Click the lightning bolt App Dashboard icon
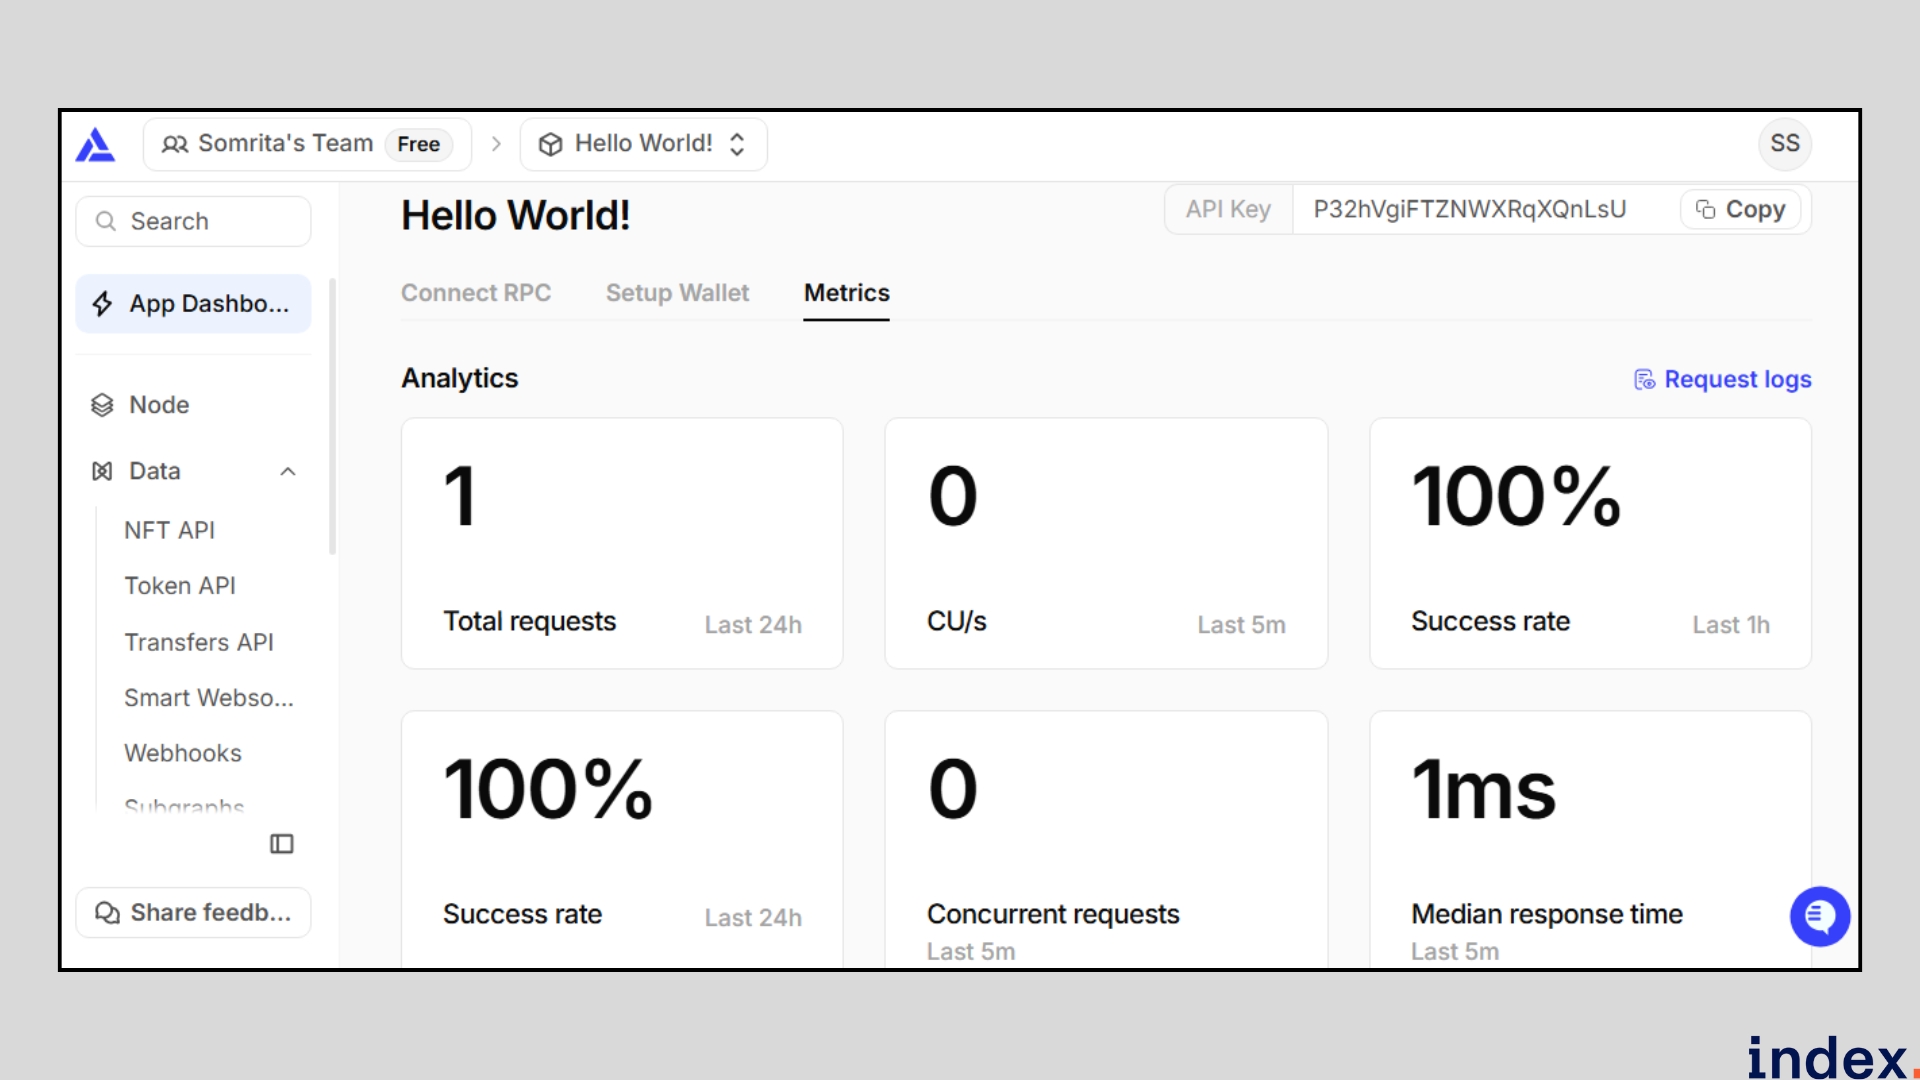1920x1080 pixels. (x=102, y=304)
